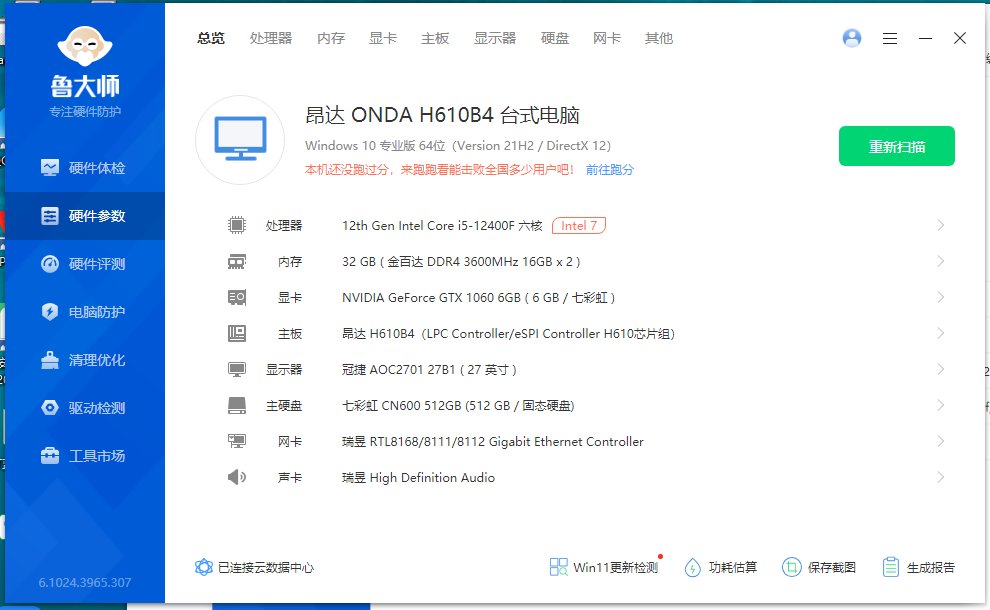Click the memory module icon
The width and height of the screenshot is (990, 610).
(237, 261)
